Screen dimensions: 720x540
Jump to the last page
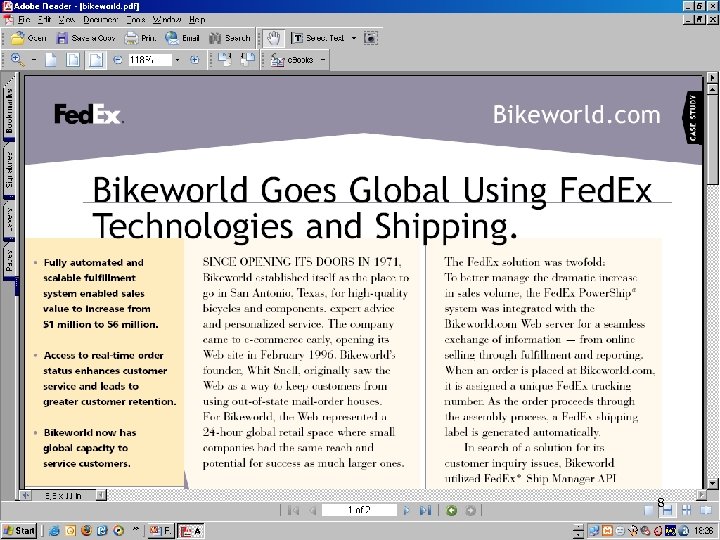tap(426, 510)
